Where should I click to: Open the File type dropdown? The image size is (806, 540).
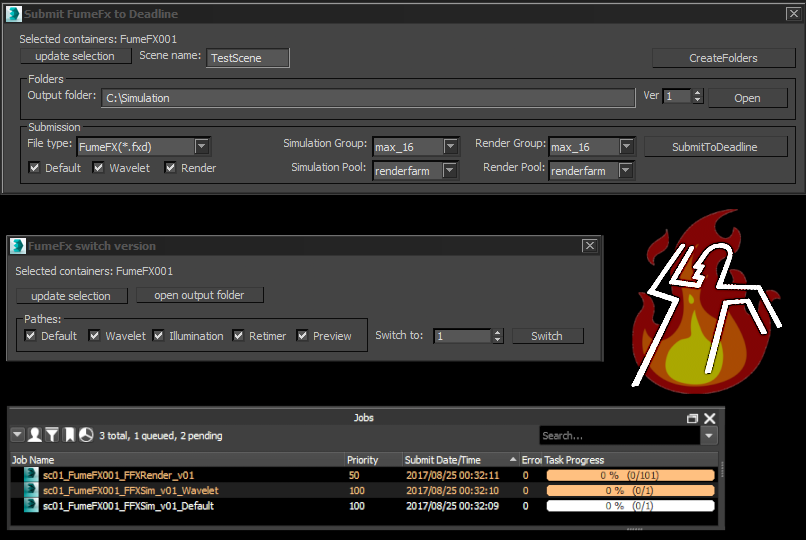[202, 146]
